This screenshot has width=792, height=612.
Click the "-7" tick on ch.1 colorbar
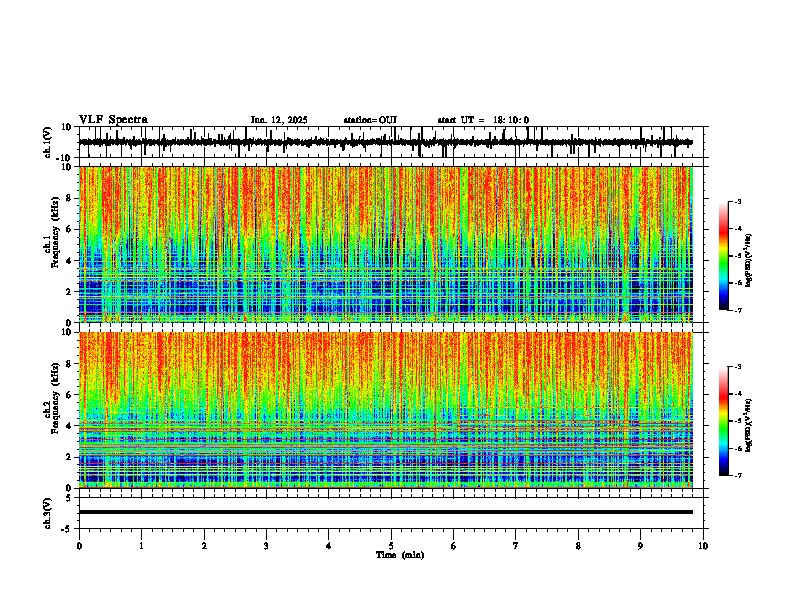pyautogui.click(x=737, y=310)
